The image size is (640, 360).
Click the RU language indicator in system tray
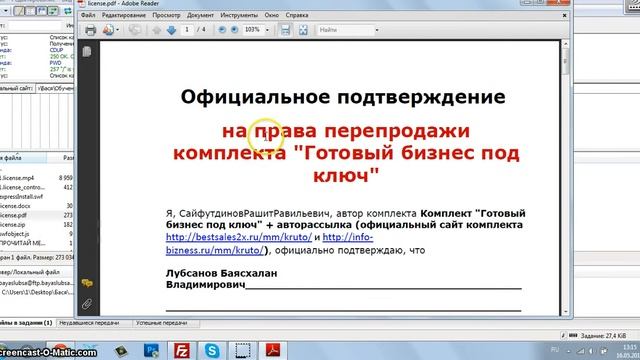tap(555, 350)
